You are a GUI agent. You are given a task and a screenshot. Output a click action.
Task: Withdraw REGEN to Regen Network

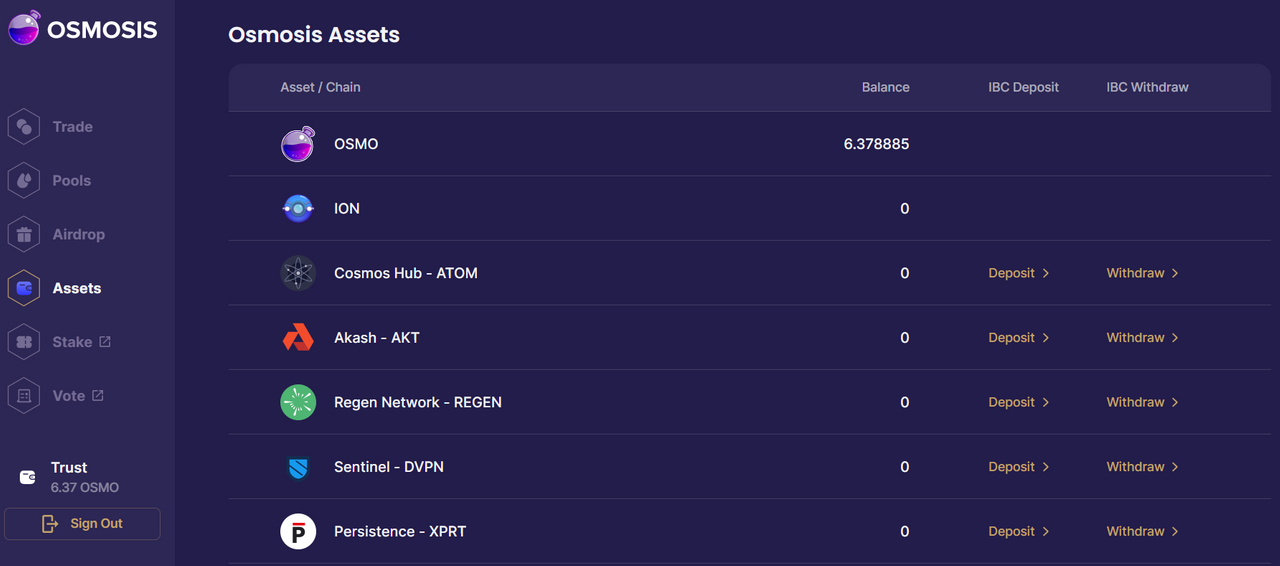pyautogui.click(x=1142, y=402)
